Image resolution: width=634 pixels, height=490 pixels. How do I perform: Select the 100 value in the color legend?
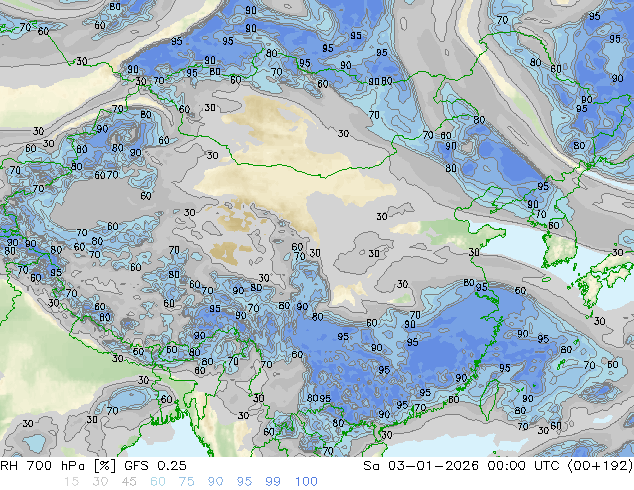[x=306, y=482]
